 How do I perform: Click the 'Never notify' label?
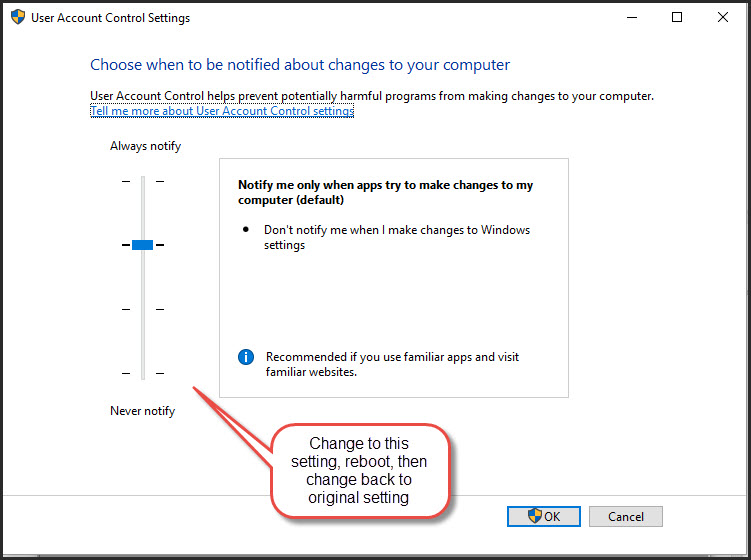pyautogui.click(x=143, y=411)
